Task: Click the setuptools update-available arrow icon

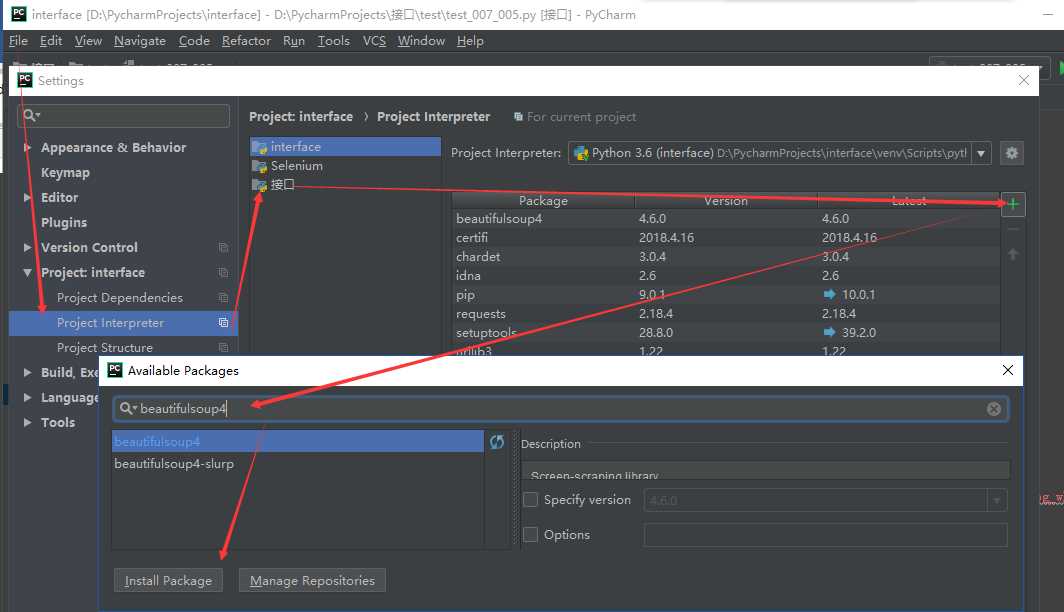Action: click(829, 332)
